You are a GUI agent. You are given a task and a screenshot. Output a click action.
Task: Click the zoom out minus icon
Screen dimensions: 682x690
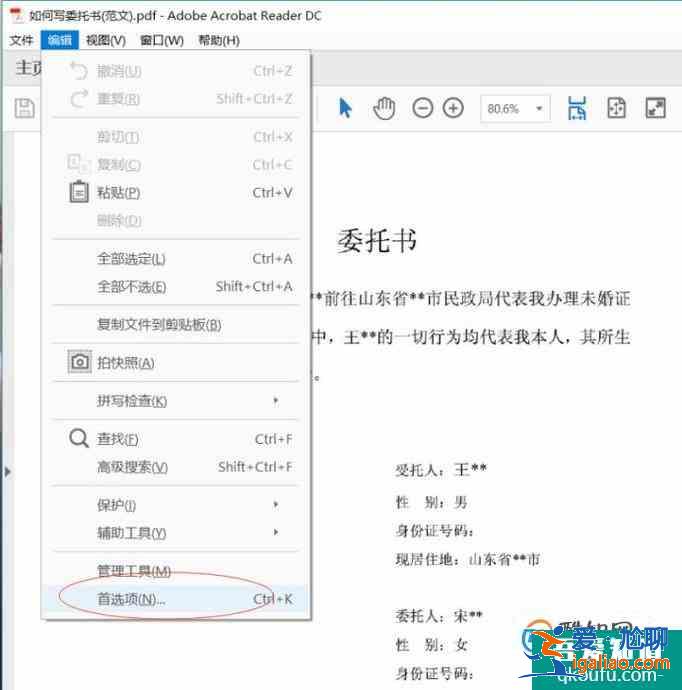coord(422,108)
